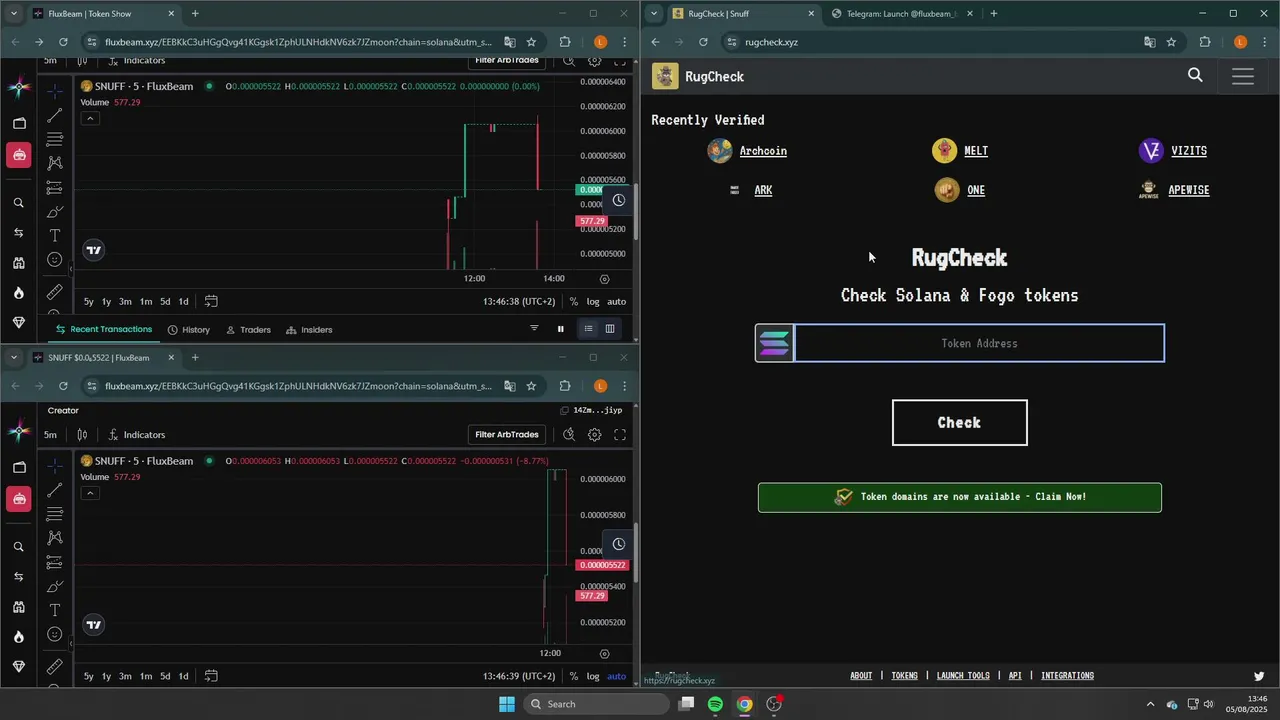Click the flame icon in top FluxBeam sidebar

(18, 293)
